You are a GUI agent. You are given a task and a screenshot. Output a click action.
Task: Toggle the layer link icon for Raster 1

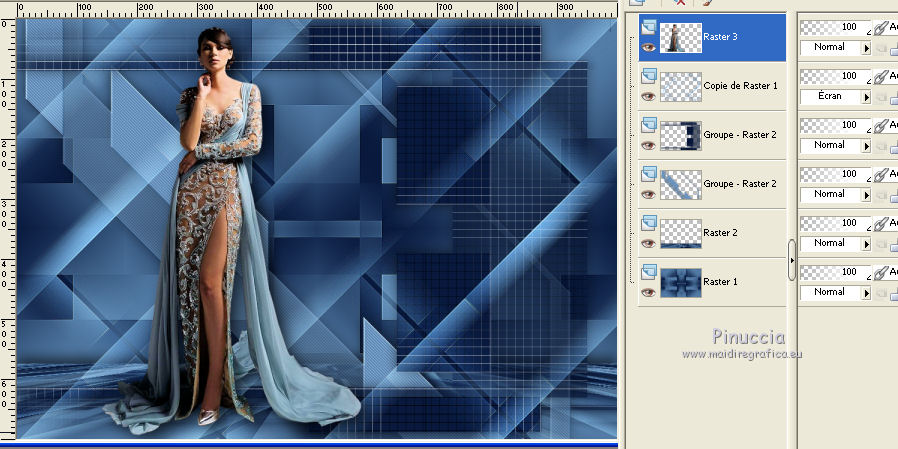(881, 272)
